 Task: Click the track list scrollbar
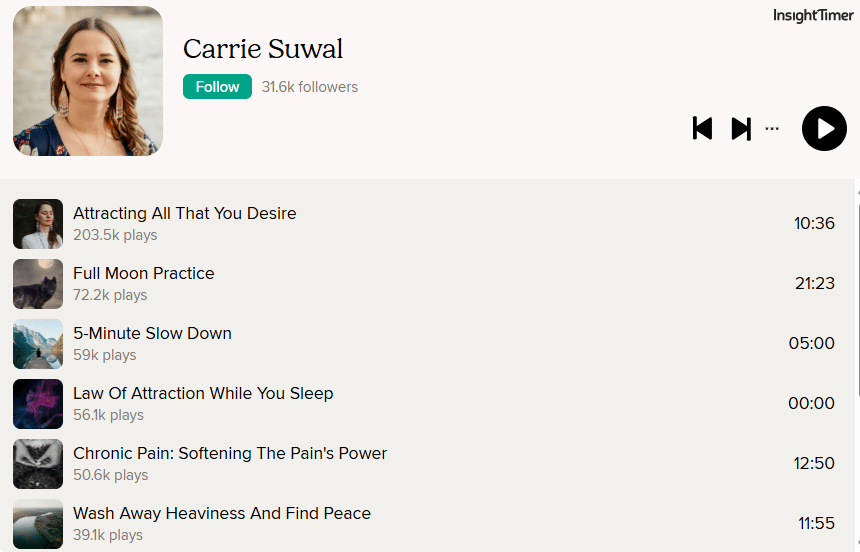pos(858,296)
